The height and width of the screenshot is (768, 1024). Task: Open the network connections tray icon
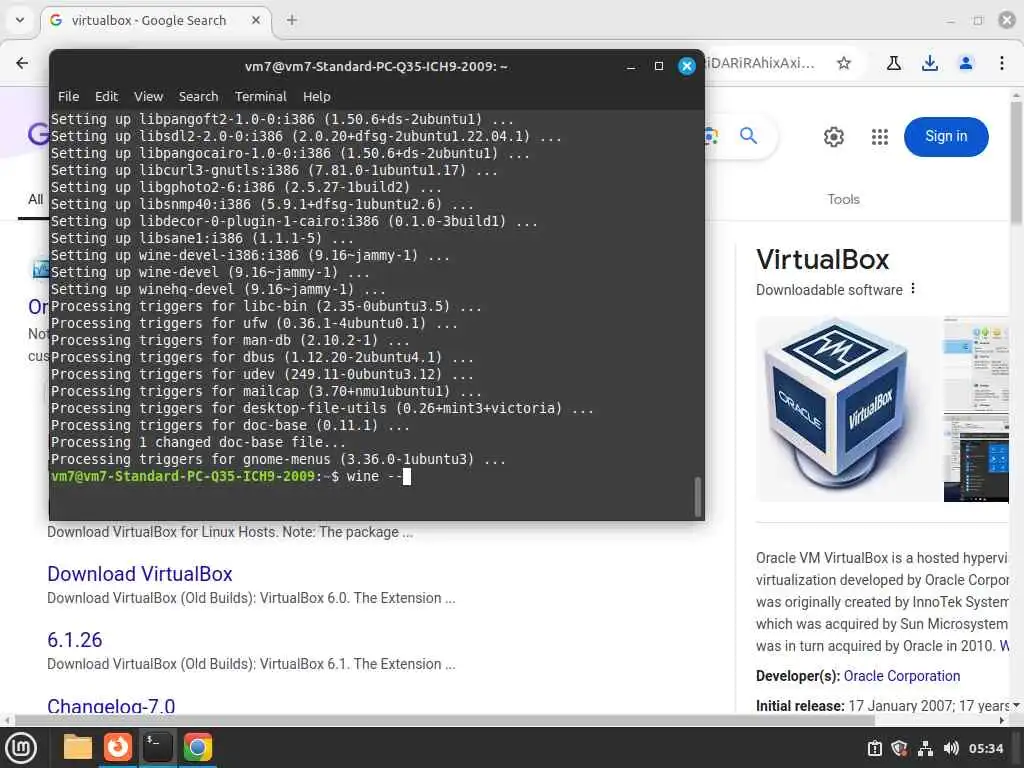coord(925,748)
